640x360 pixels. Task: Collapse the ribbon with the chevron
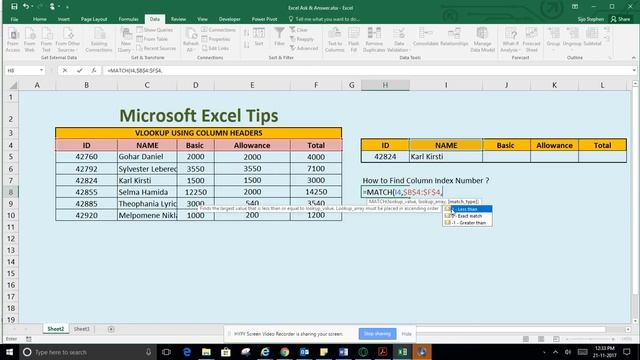[x=633, y=58]
